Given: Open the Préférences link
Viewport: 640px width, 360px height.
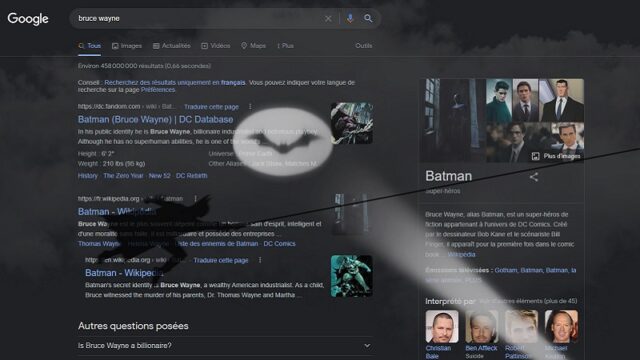Looking at the screenshot, I should 158,90.
